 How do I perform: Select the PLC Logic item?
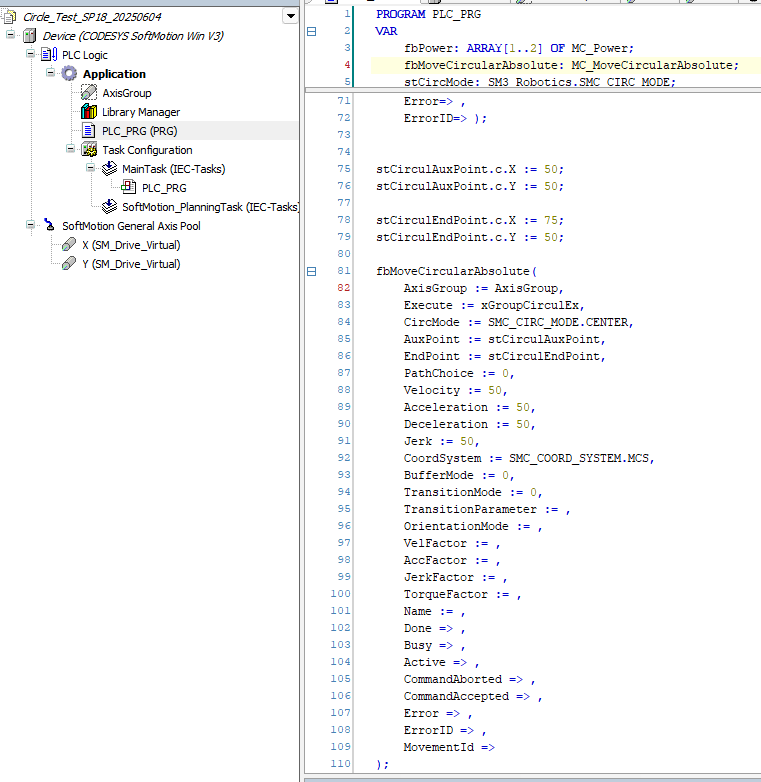click(85, 55)
